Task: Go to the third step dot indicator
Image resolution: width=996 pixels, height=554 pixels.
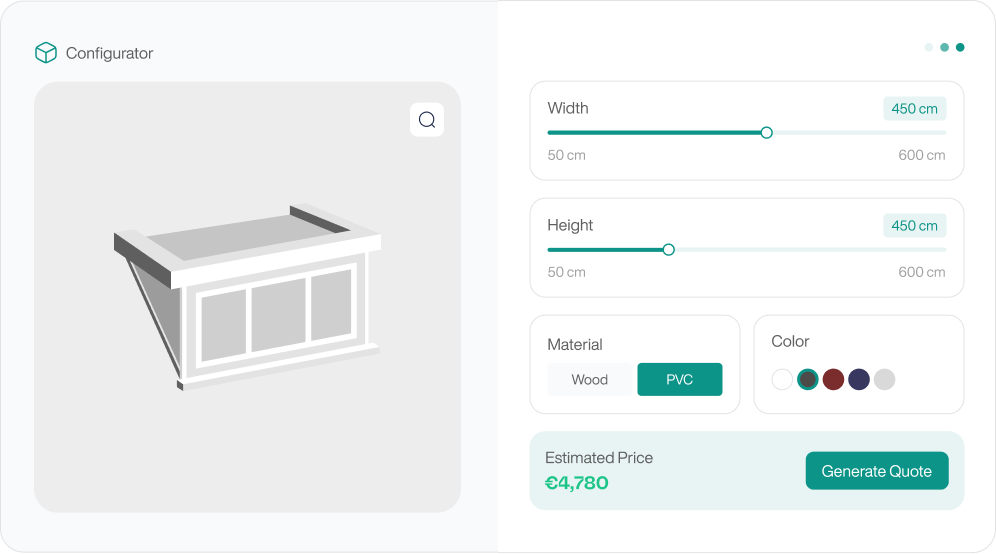Action: coord(960,47)
